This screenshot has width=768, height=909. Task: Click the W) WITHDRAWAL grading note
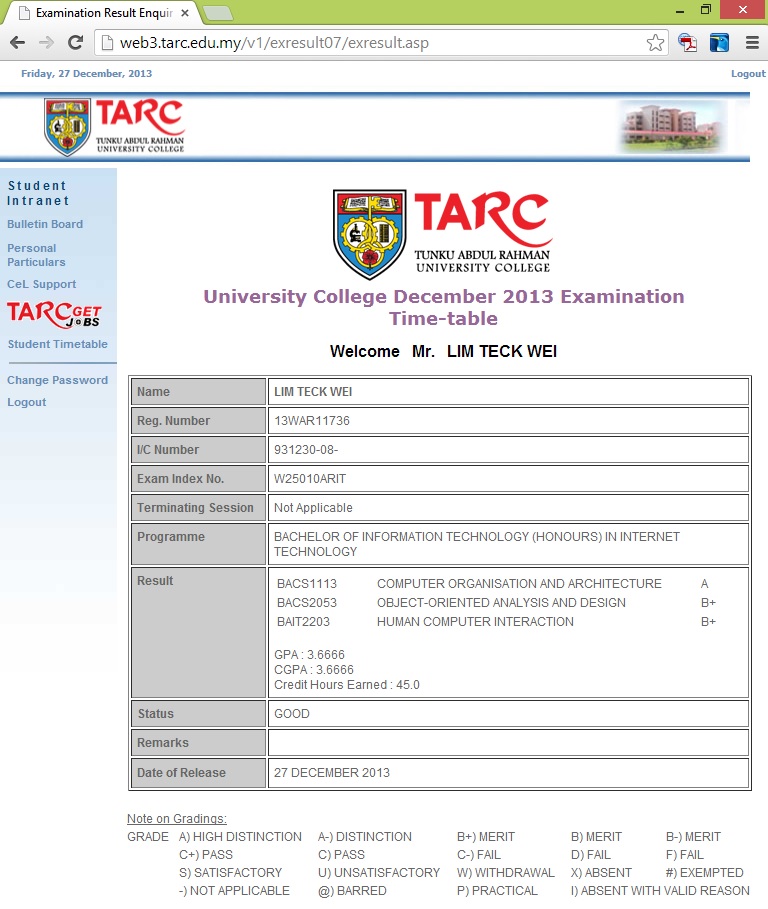tap(505, 872)
